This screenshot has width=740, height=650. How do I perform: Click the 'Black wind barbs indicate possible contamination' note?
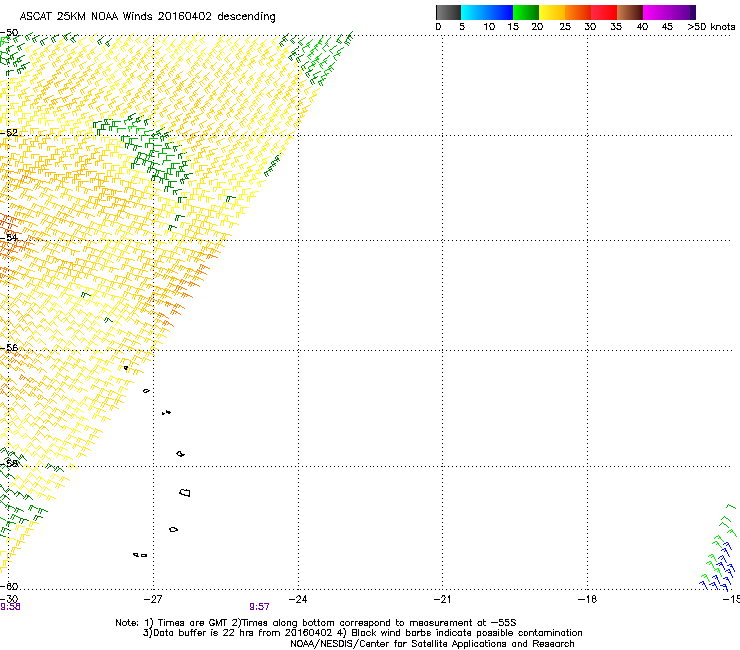467,633
